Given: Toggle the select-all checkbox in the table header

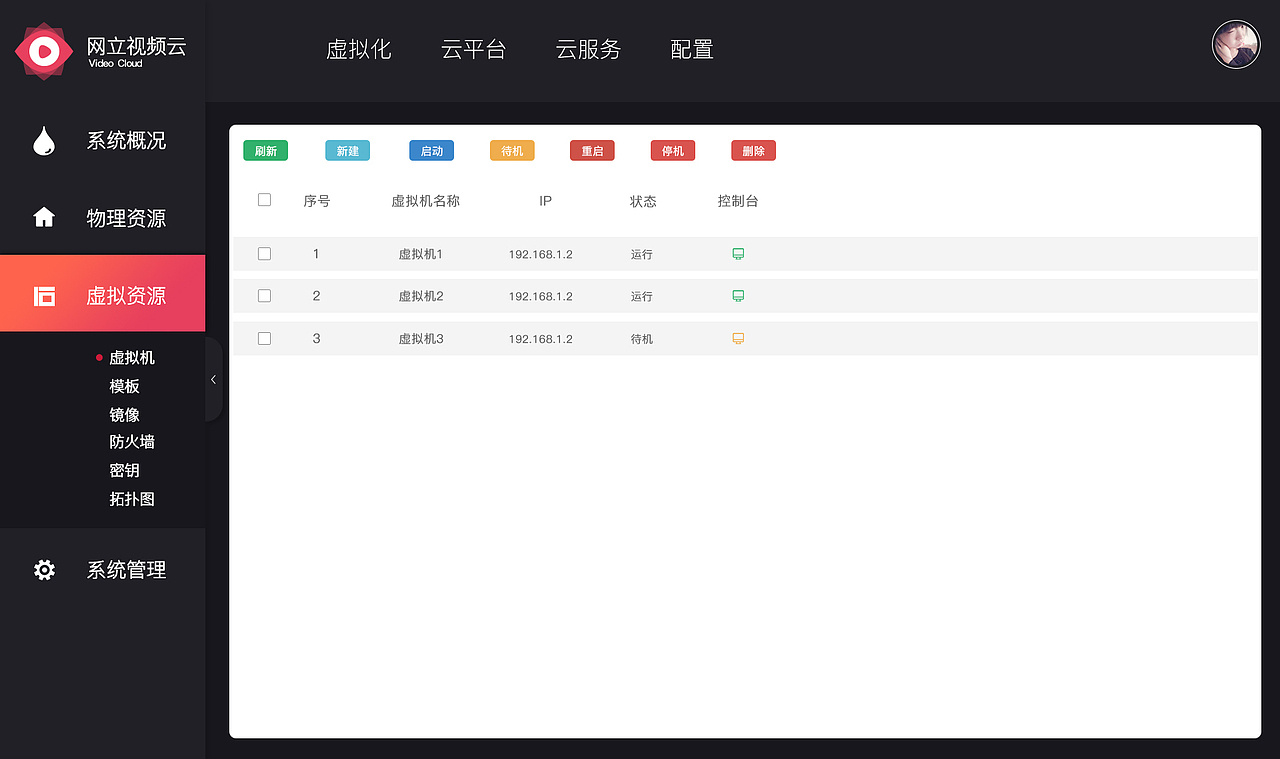Looking at the screenshot, I should [x=264, y=200].
